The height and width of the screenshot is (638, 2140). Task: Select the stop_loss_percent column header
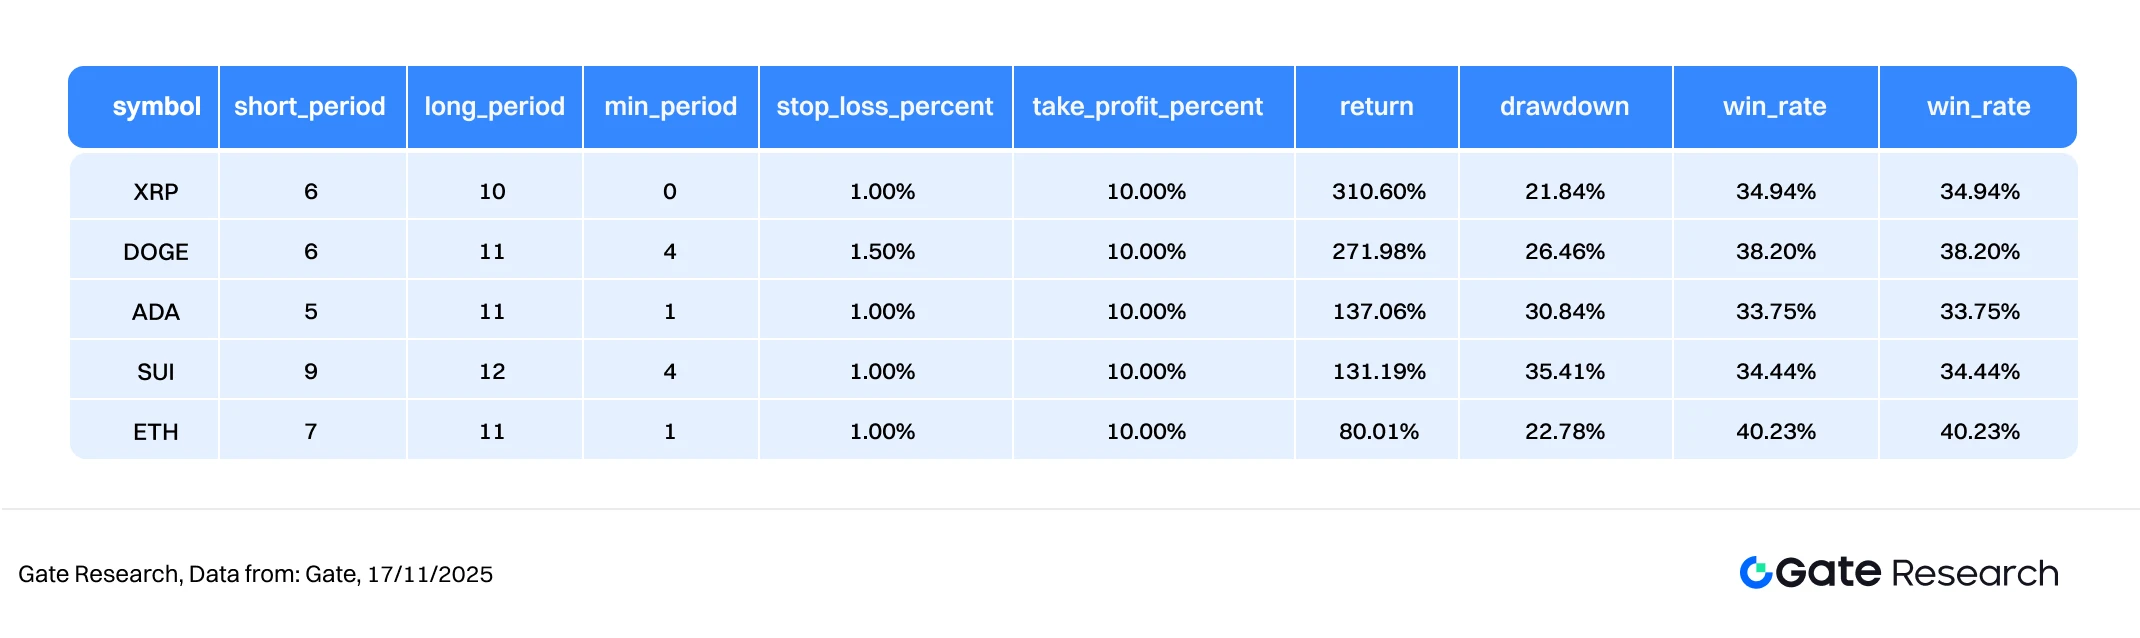point(885,107)
